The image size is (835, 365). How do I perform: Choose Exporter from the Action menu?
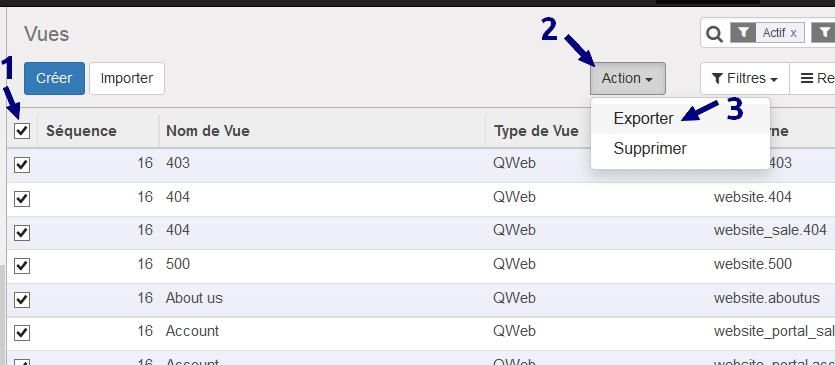click(x=643, y=118)
